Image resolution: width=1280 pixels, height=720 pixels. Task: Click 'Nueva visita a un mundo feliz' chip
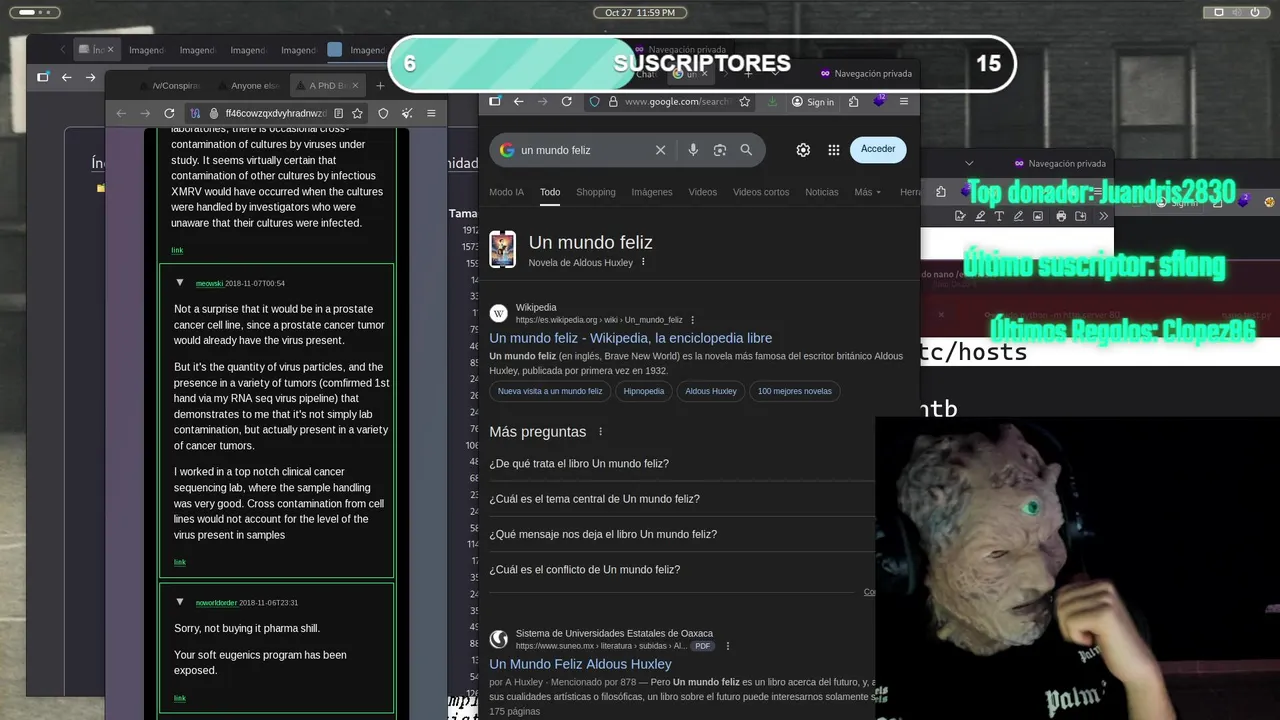(550, 391)
